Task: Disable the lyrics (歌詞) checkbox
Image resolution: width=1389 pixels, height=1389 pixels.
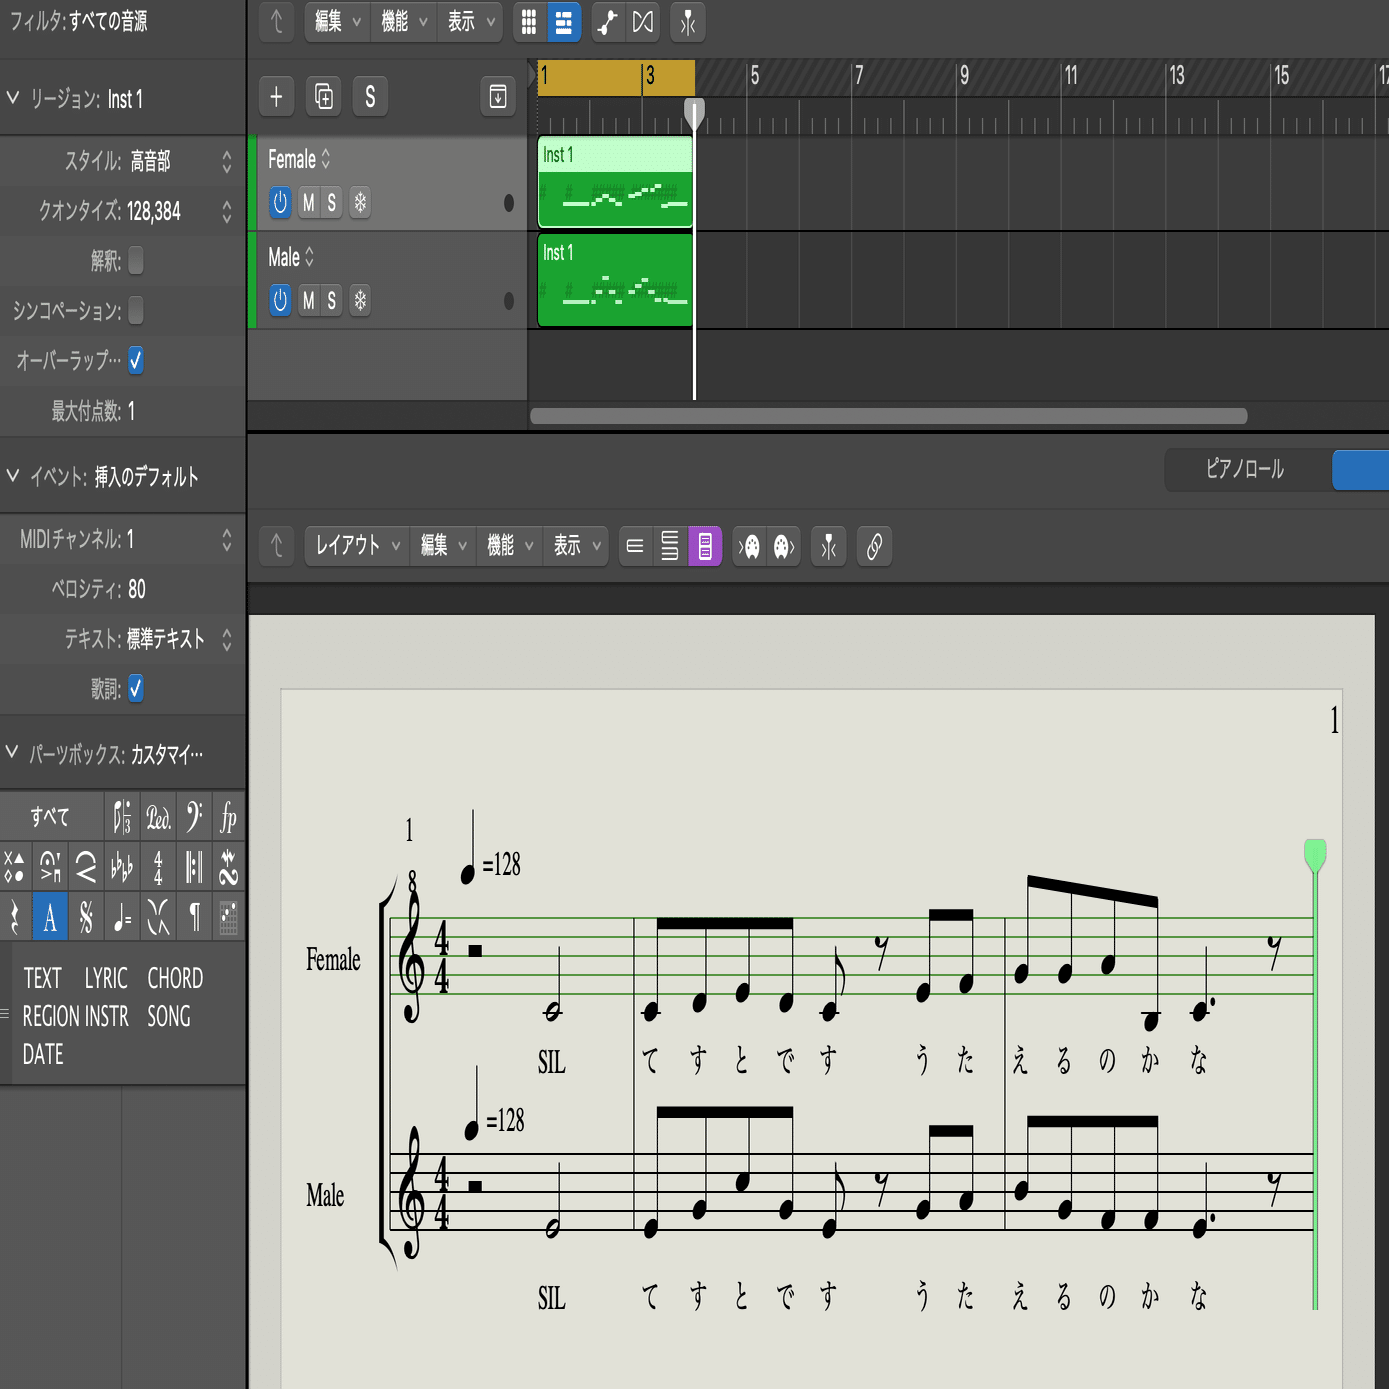Action: pyautogui.click(x=136, y=688)
